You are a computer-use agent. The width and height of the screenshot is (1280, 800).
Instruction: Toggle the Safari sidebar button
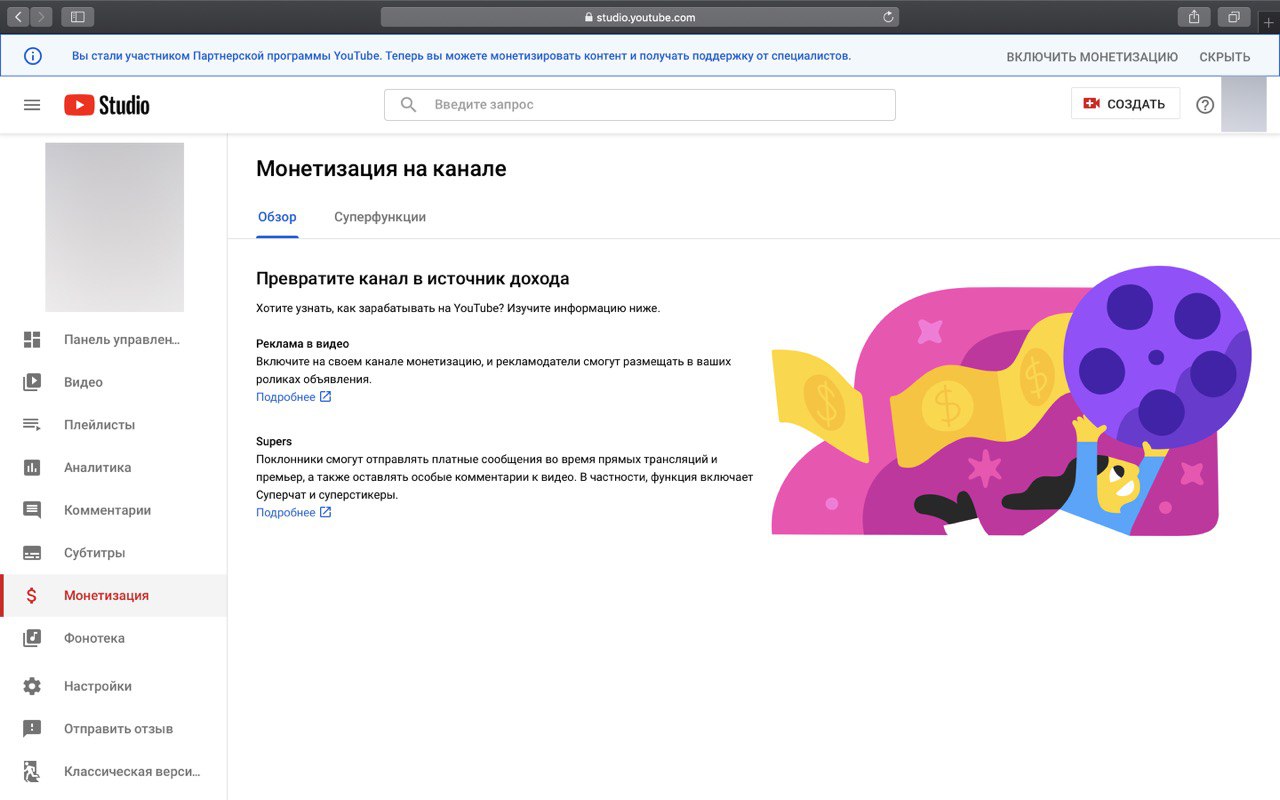(x=77, y=17)
